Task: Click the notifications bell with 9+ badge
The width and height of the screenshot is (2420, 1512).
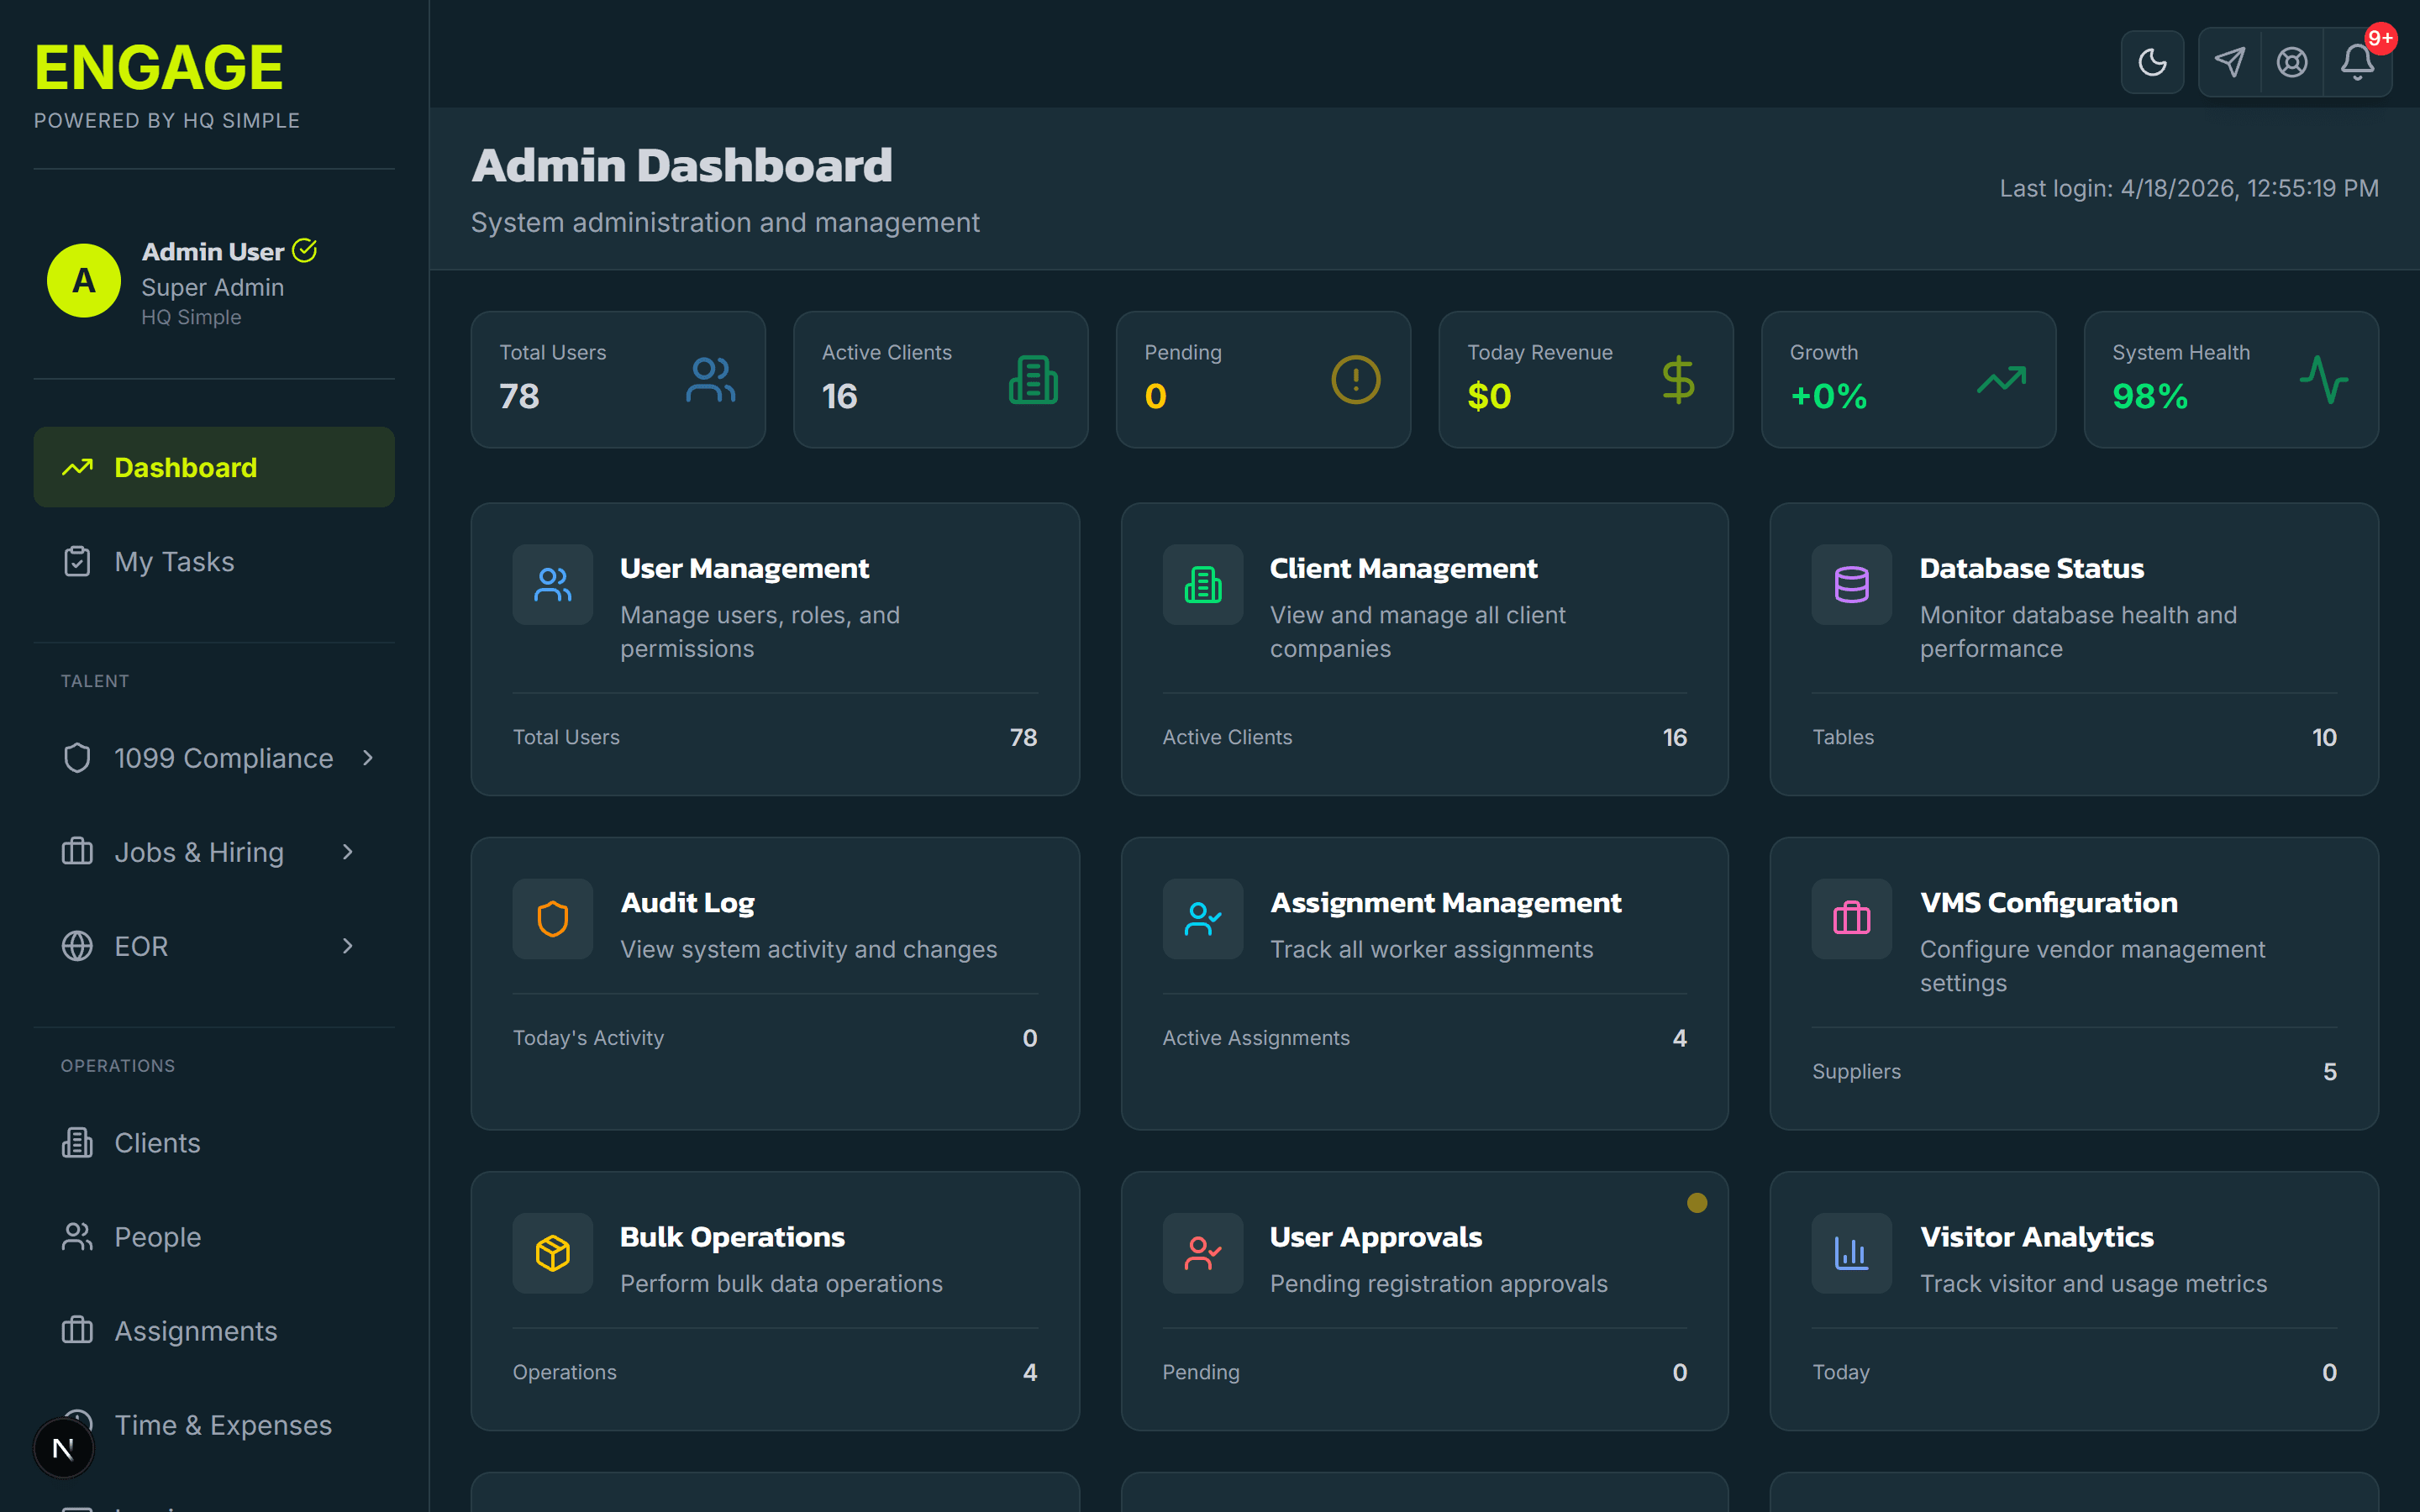Action: (x=2358, y=62)
